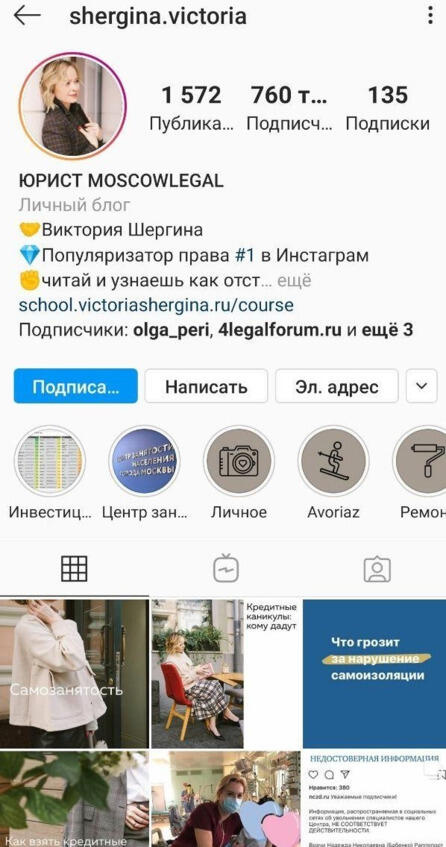
Task: Switch to the tagged photos tab
Action: pyautogui.click(x=377, y=569)
